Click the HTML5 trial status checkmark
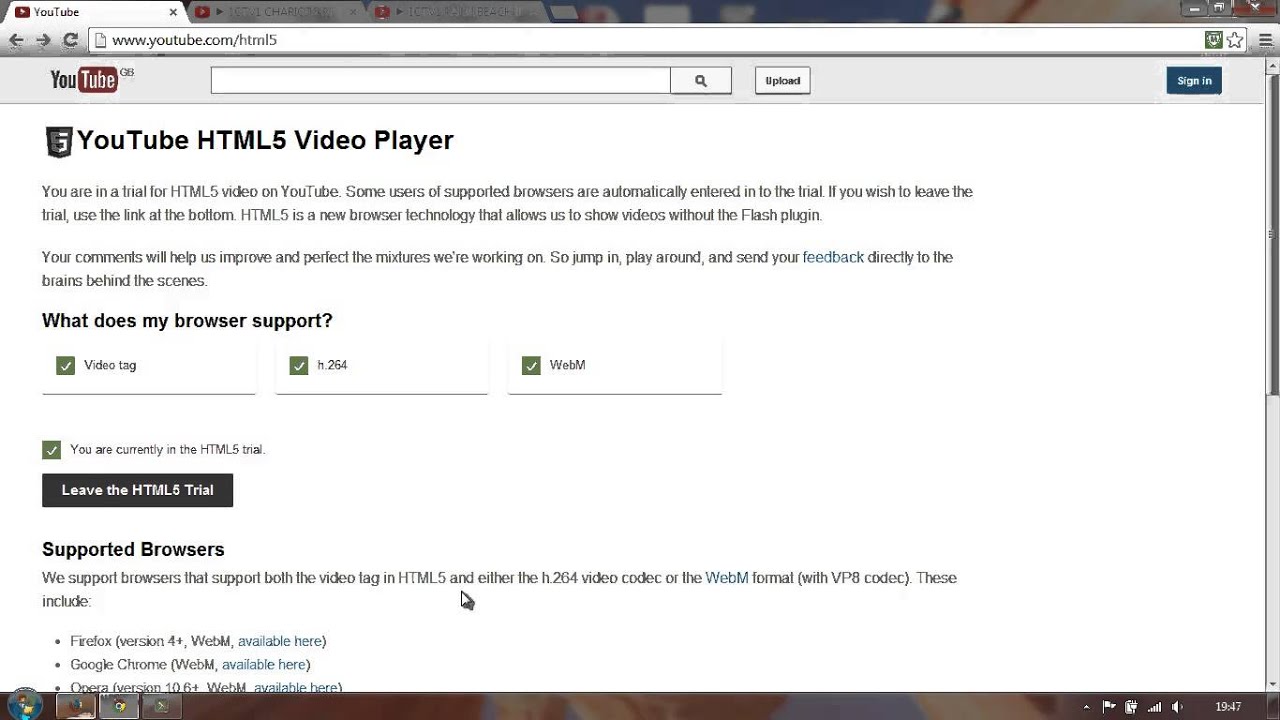 51,450
